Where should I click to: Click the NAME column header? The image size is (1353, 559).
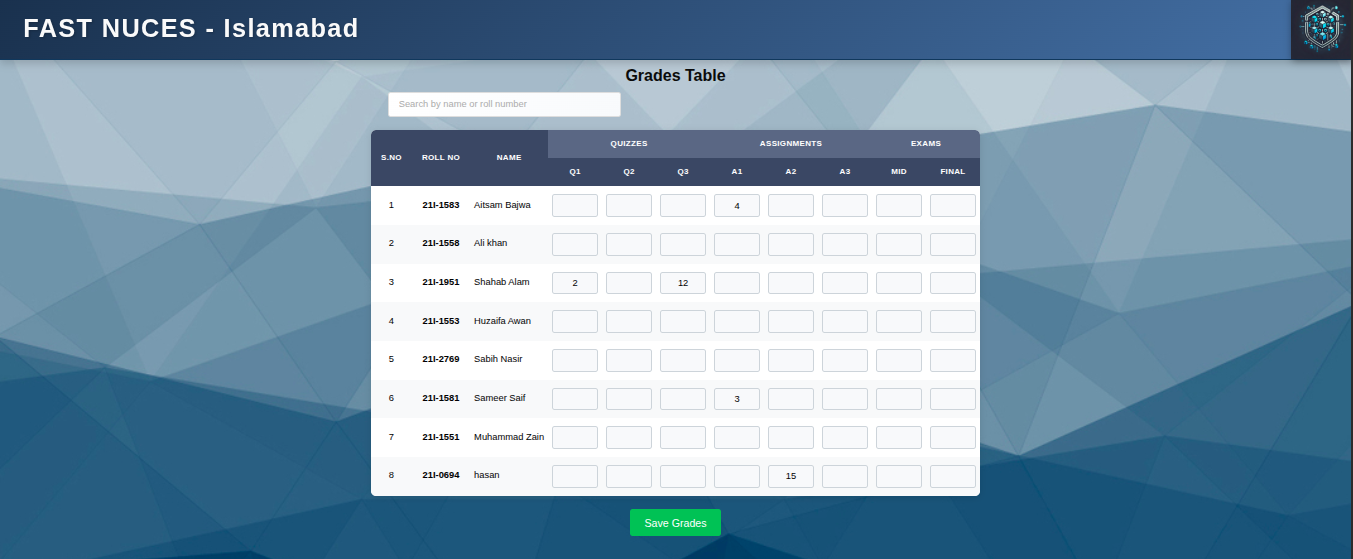(x=509, y=158)
